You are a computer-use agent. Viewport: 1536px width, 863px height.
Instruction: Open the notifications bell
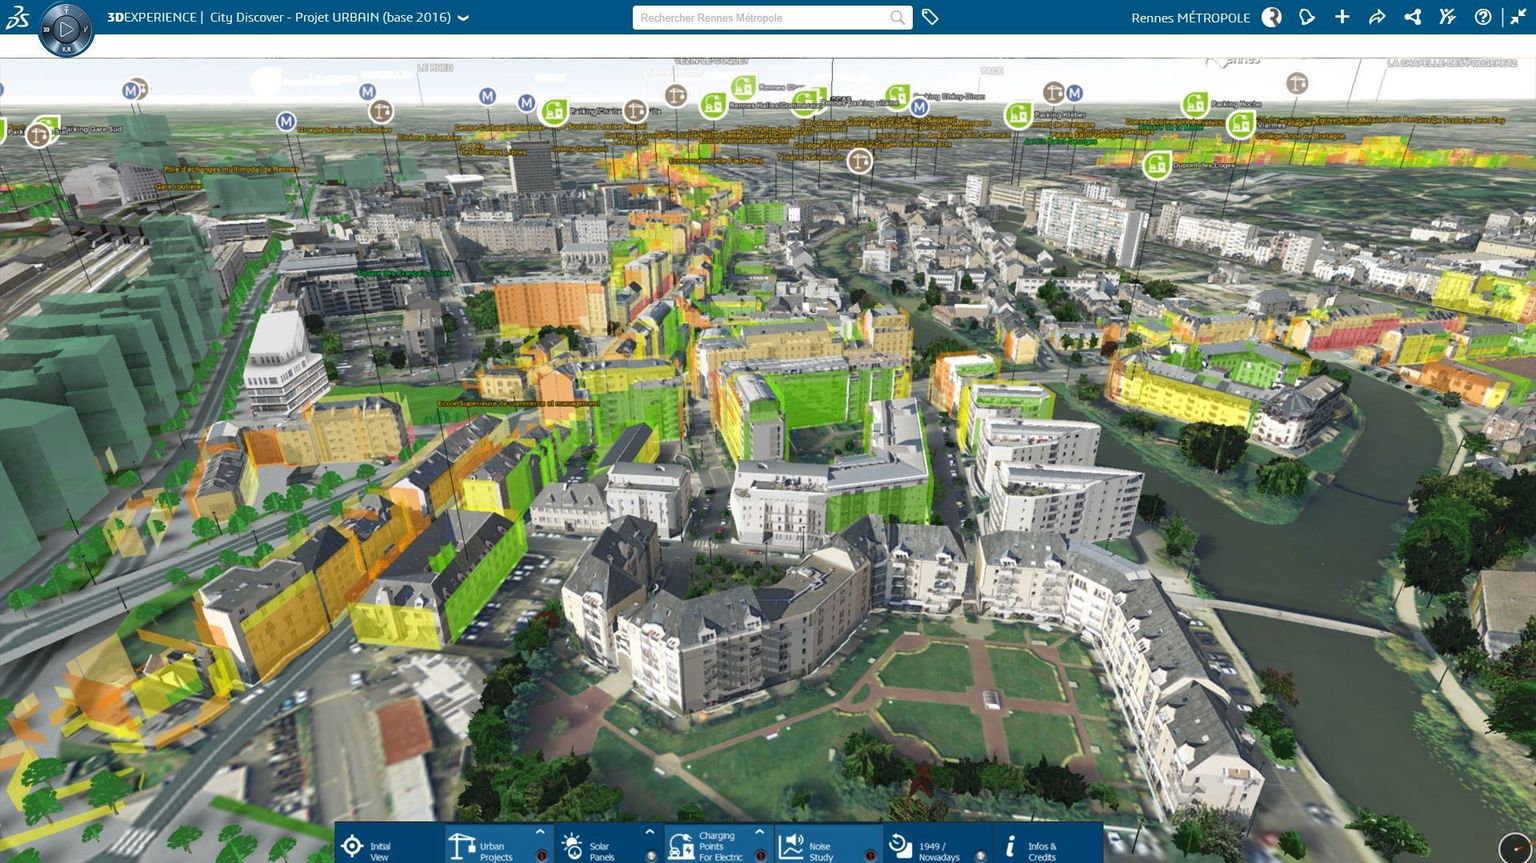[x=1307, y=17]
